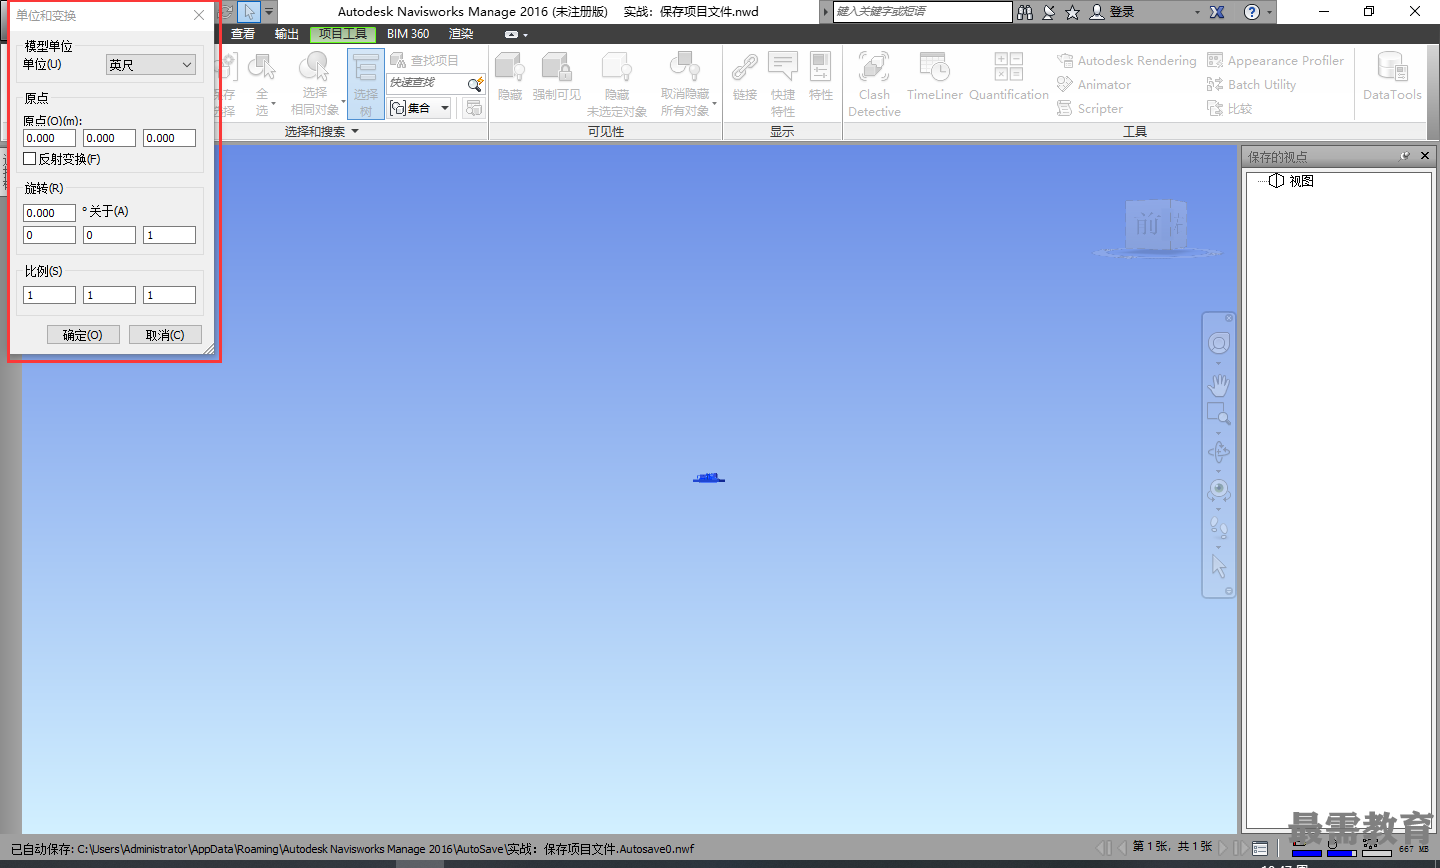Toggle 快捷特性 quick properties
Viewport: 1440px width, 868px height.
(x=782, y=84)
